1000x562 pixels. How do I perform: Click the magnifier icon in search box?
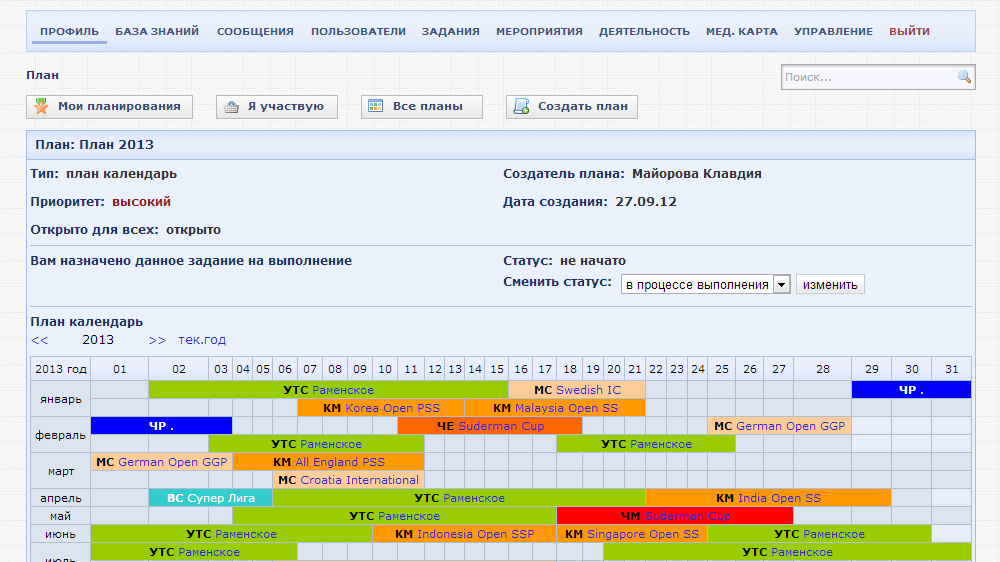[964, 77]
